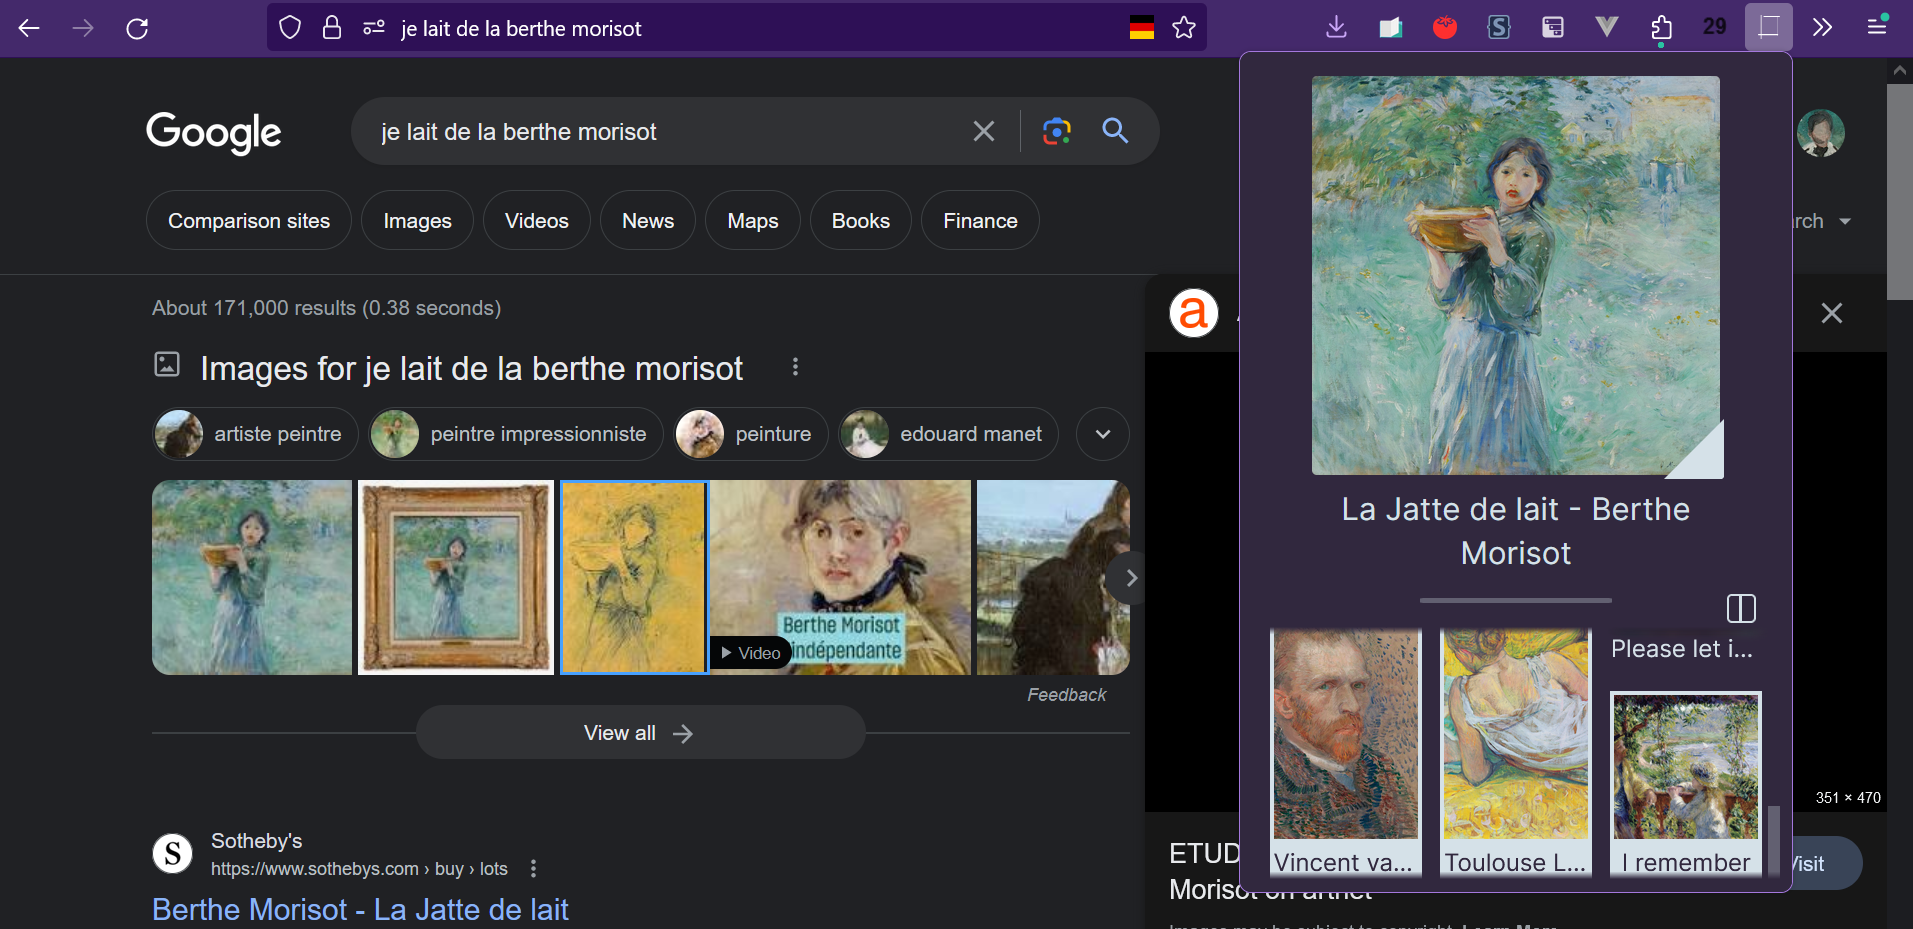Click the browser address bar text
This screenshot has width=1913, height=929.
521,29
